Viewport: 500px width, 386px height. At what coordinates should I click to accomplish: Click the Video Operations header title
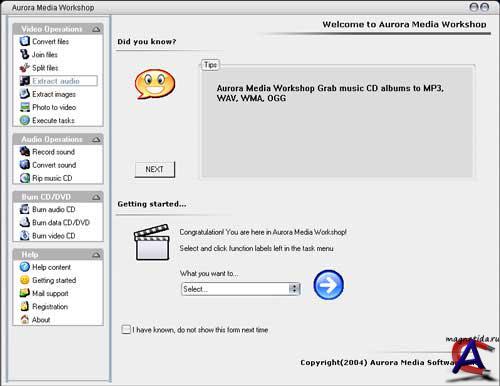click(52, 29)
